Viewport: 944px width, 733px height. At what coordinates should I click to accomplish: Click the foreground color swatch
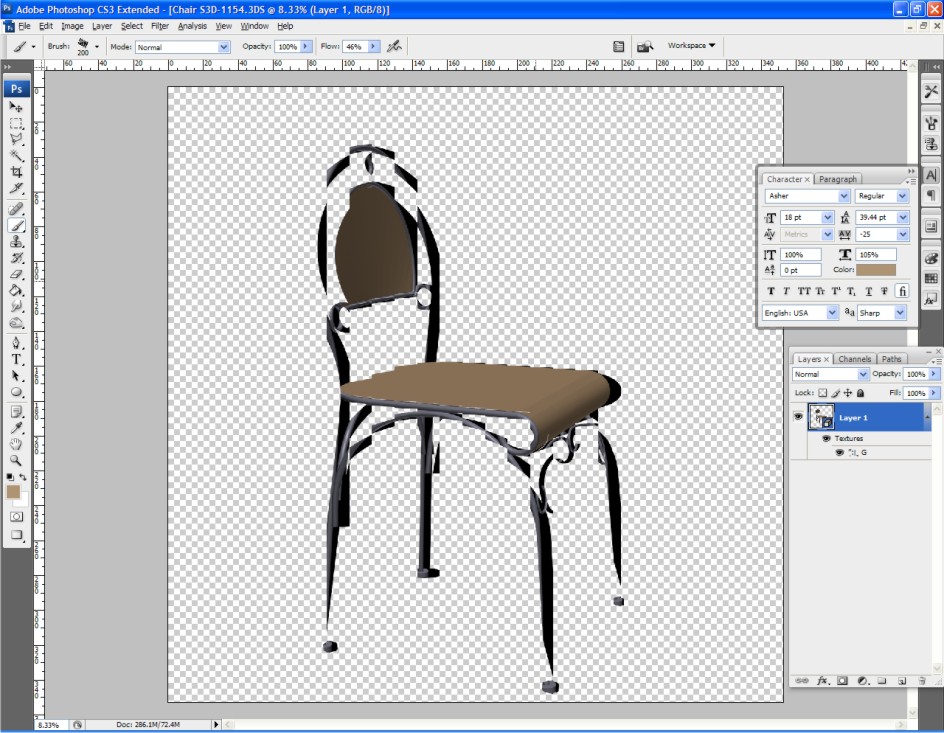[13, 492]
